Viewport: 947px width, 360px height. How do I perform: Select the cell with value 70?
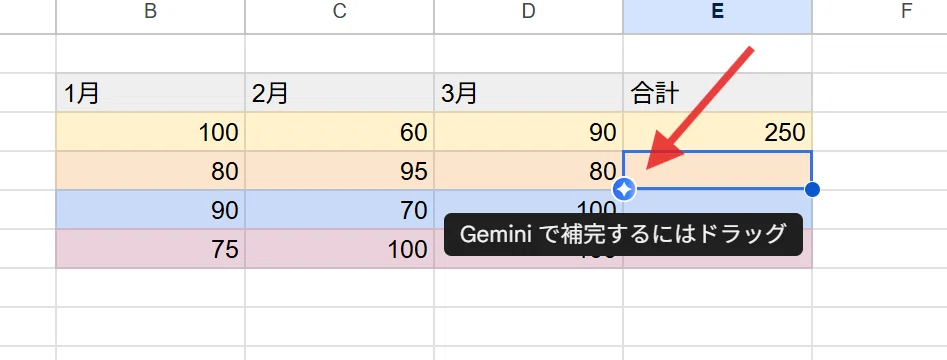339,210
